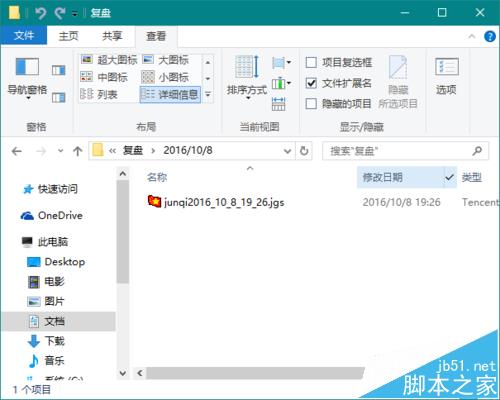Viewport: 500px width, 400px height.
Task: Click 隐藏所选项目 hide selected items
Action: click(x=398, y=82)
